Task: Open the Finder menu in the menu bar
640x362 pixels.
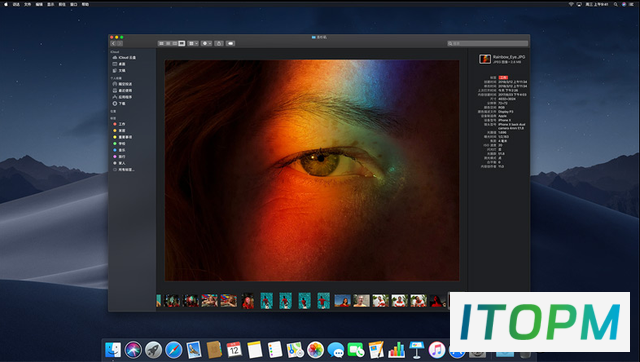Action: (16, 4)
